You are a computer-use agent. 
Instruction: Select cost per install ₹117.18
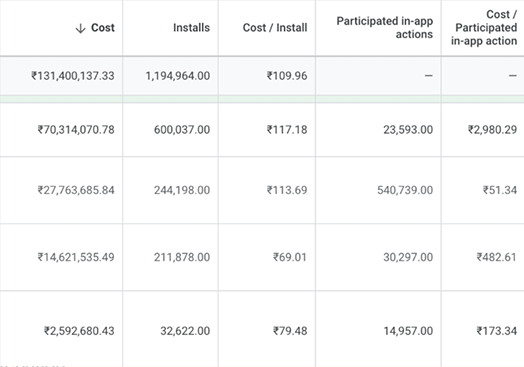tap(287, 130)
